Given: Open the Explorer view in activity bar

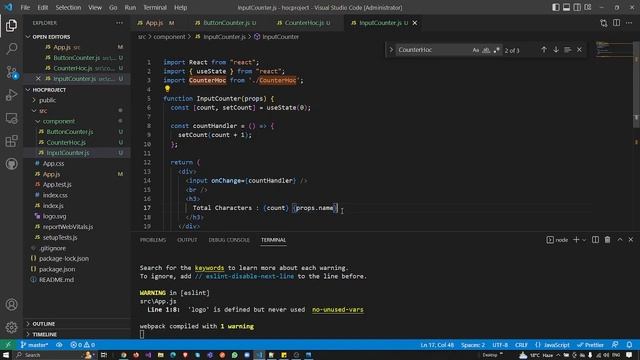Looking at the screenshot, I should point(11,25).
